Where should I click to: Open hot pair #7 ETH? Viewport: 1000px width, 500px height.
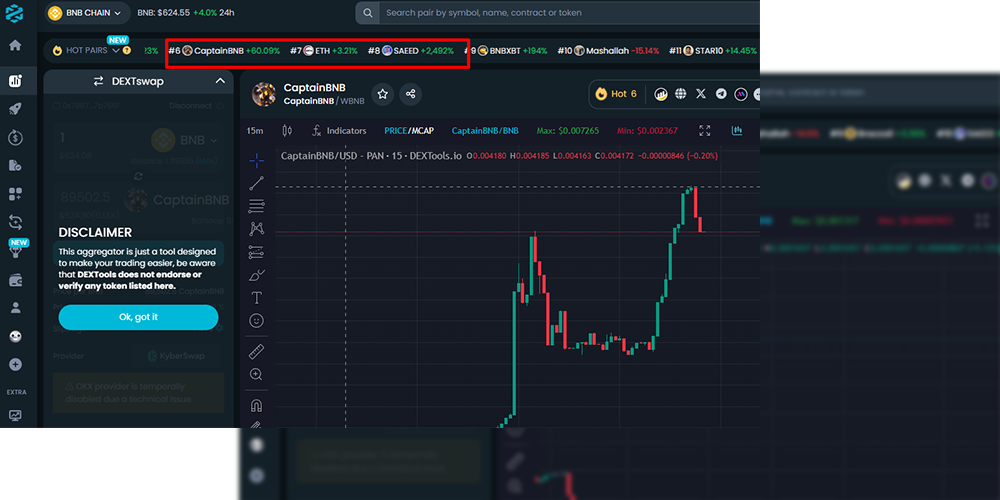click(x=323, y=50)
